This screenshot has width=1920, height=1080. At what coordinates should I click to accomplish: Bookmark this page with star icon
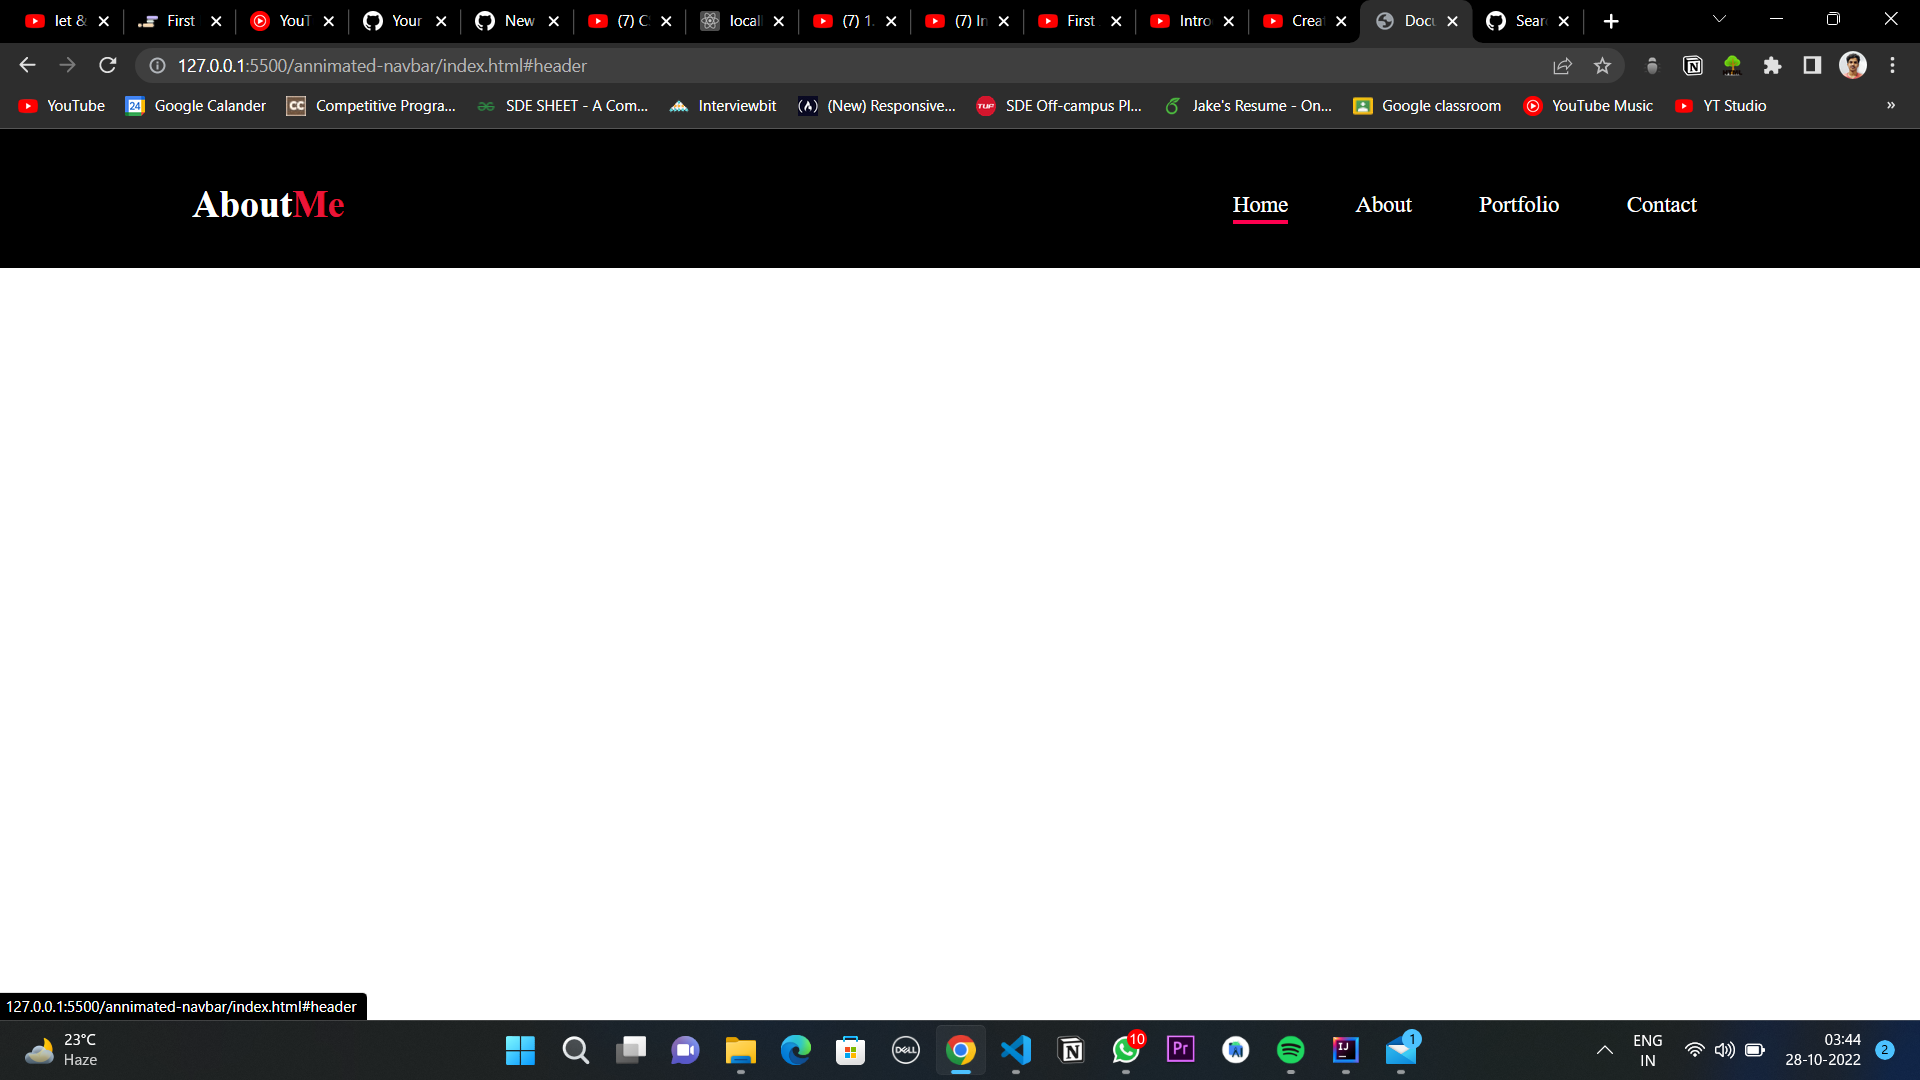(1602, 65)
